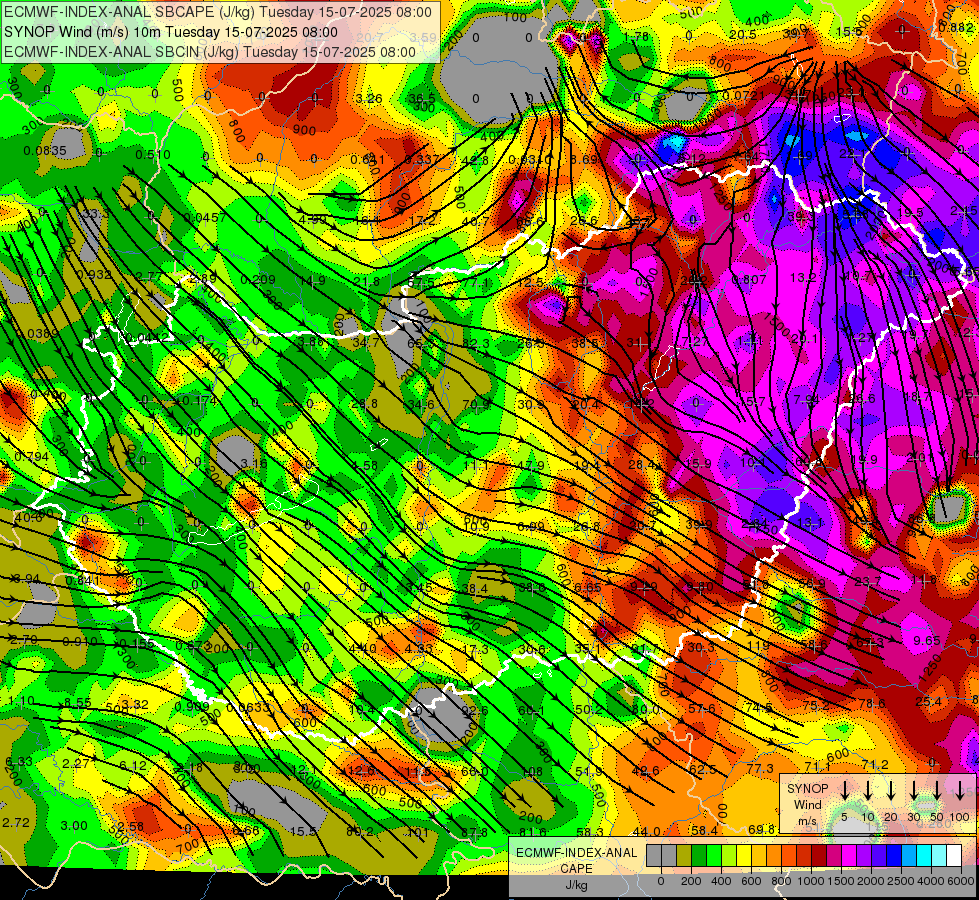Select the olive swatch in CAPE legend

tap(684, 856)
